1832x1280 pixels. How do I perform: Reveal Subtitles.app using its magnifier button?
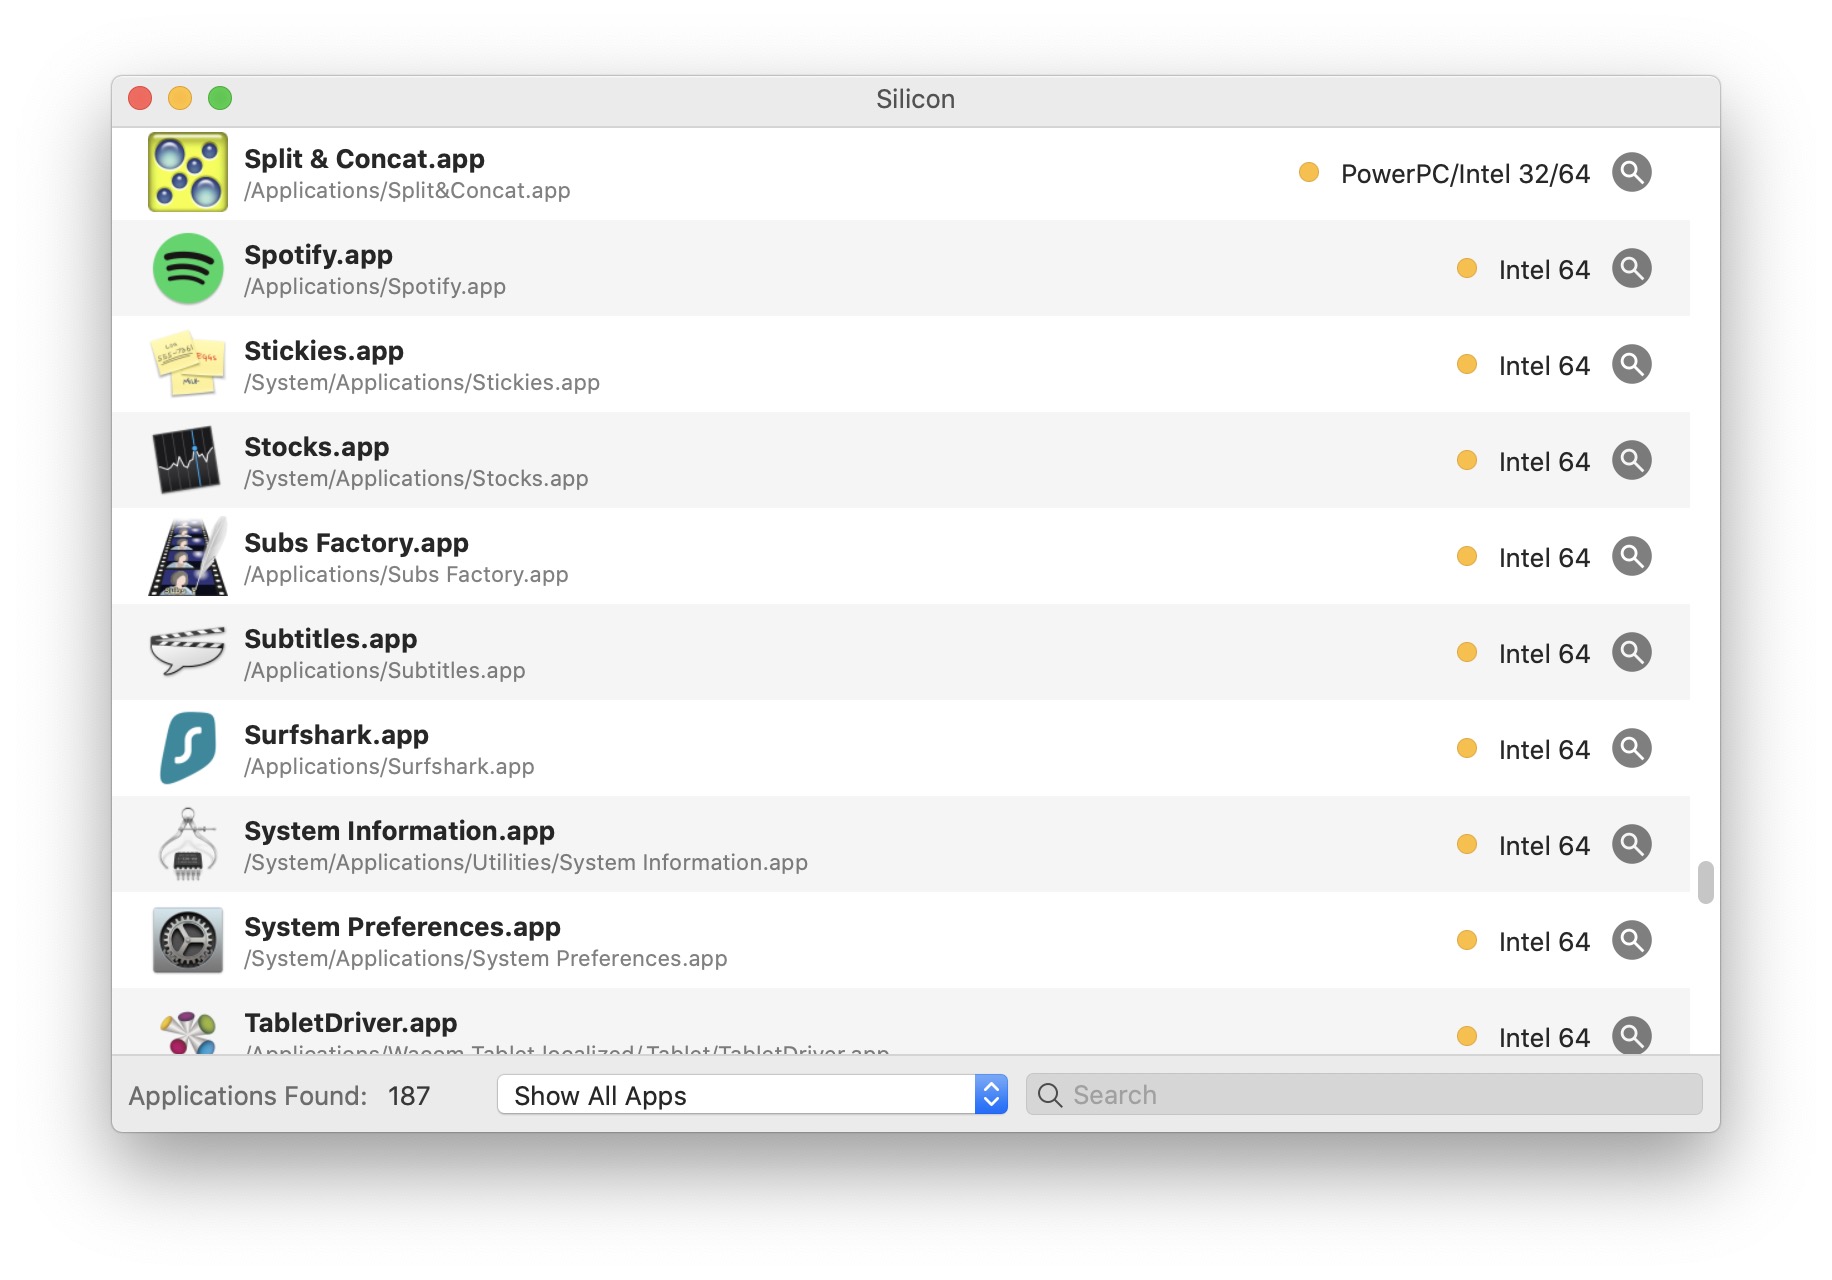pyautogui.click(x=1631, y=652)
